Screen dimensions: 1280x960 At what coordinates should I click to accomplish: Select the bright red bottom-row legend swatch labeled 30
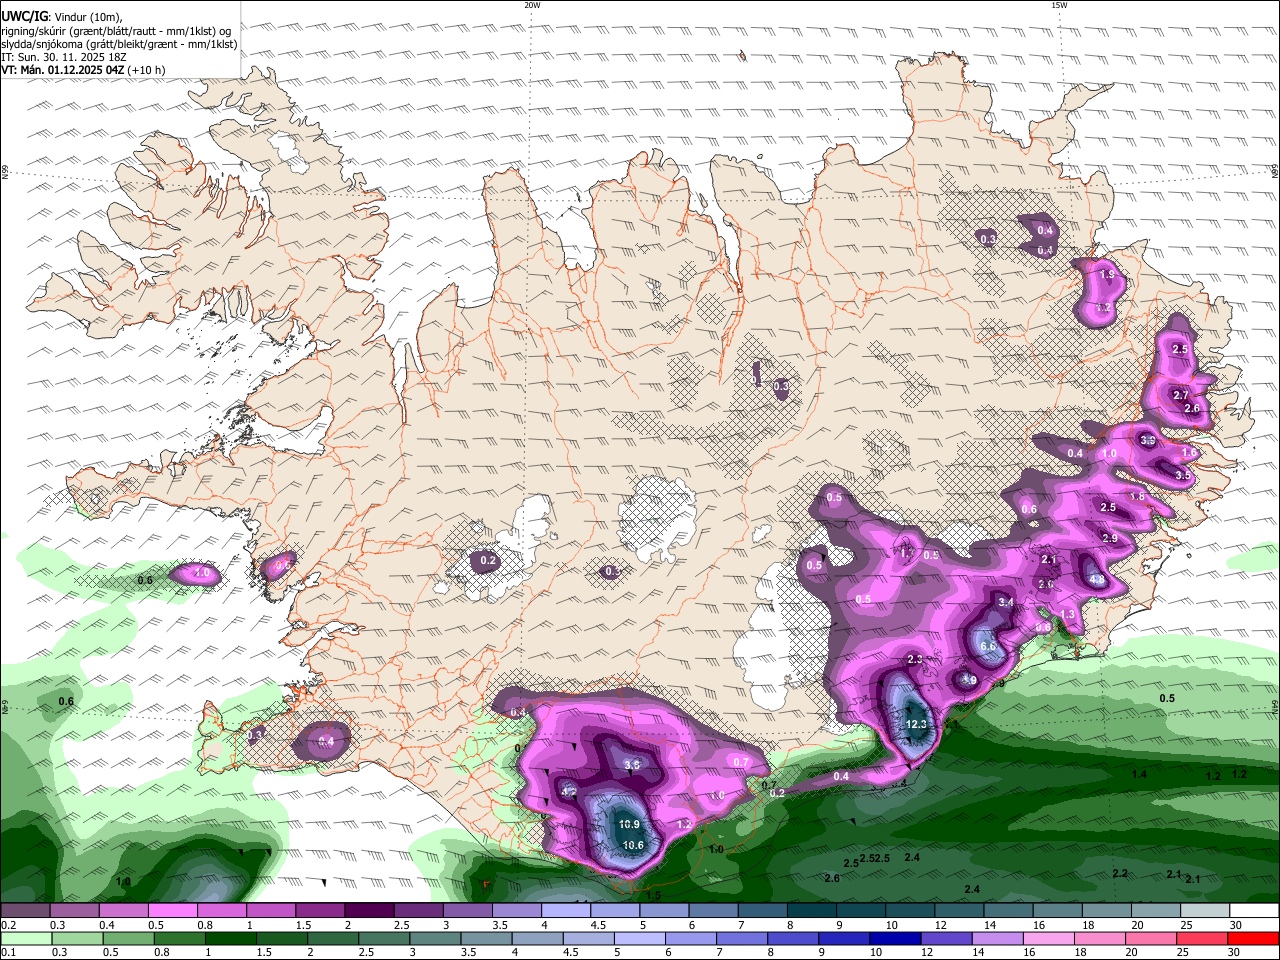click(1254, 938)
